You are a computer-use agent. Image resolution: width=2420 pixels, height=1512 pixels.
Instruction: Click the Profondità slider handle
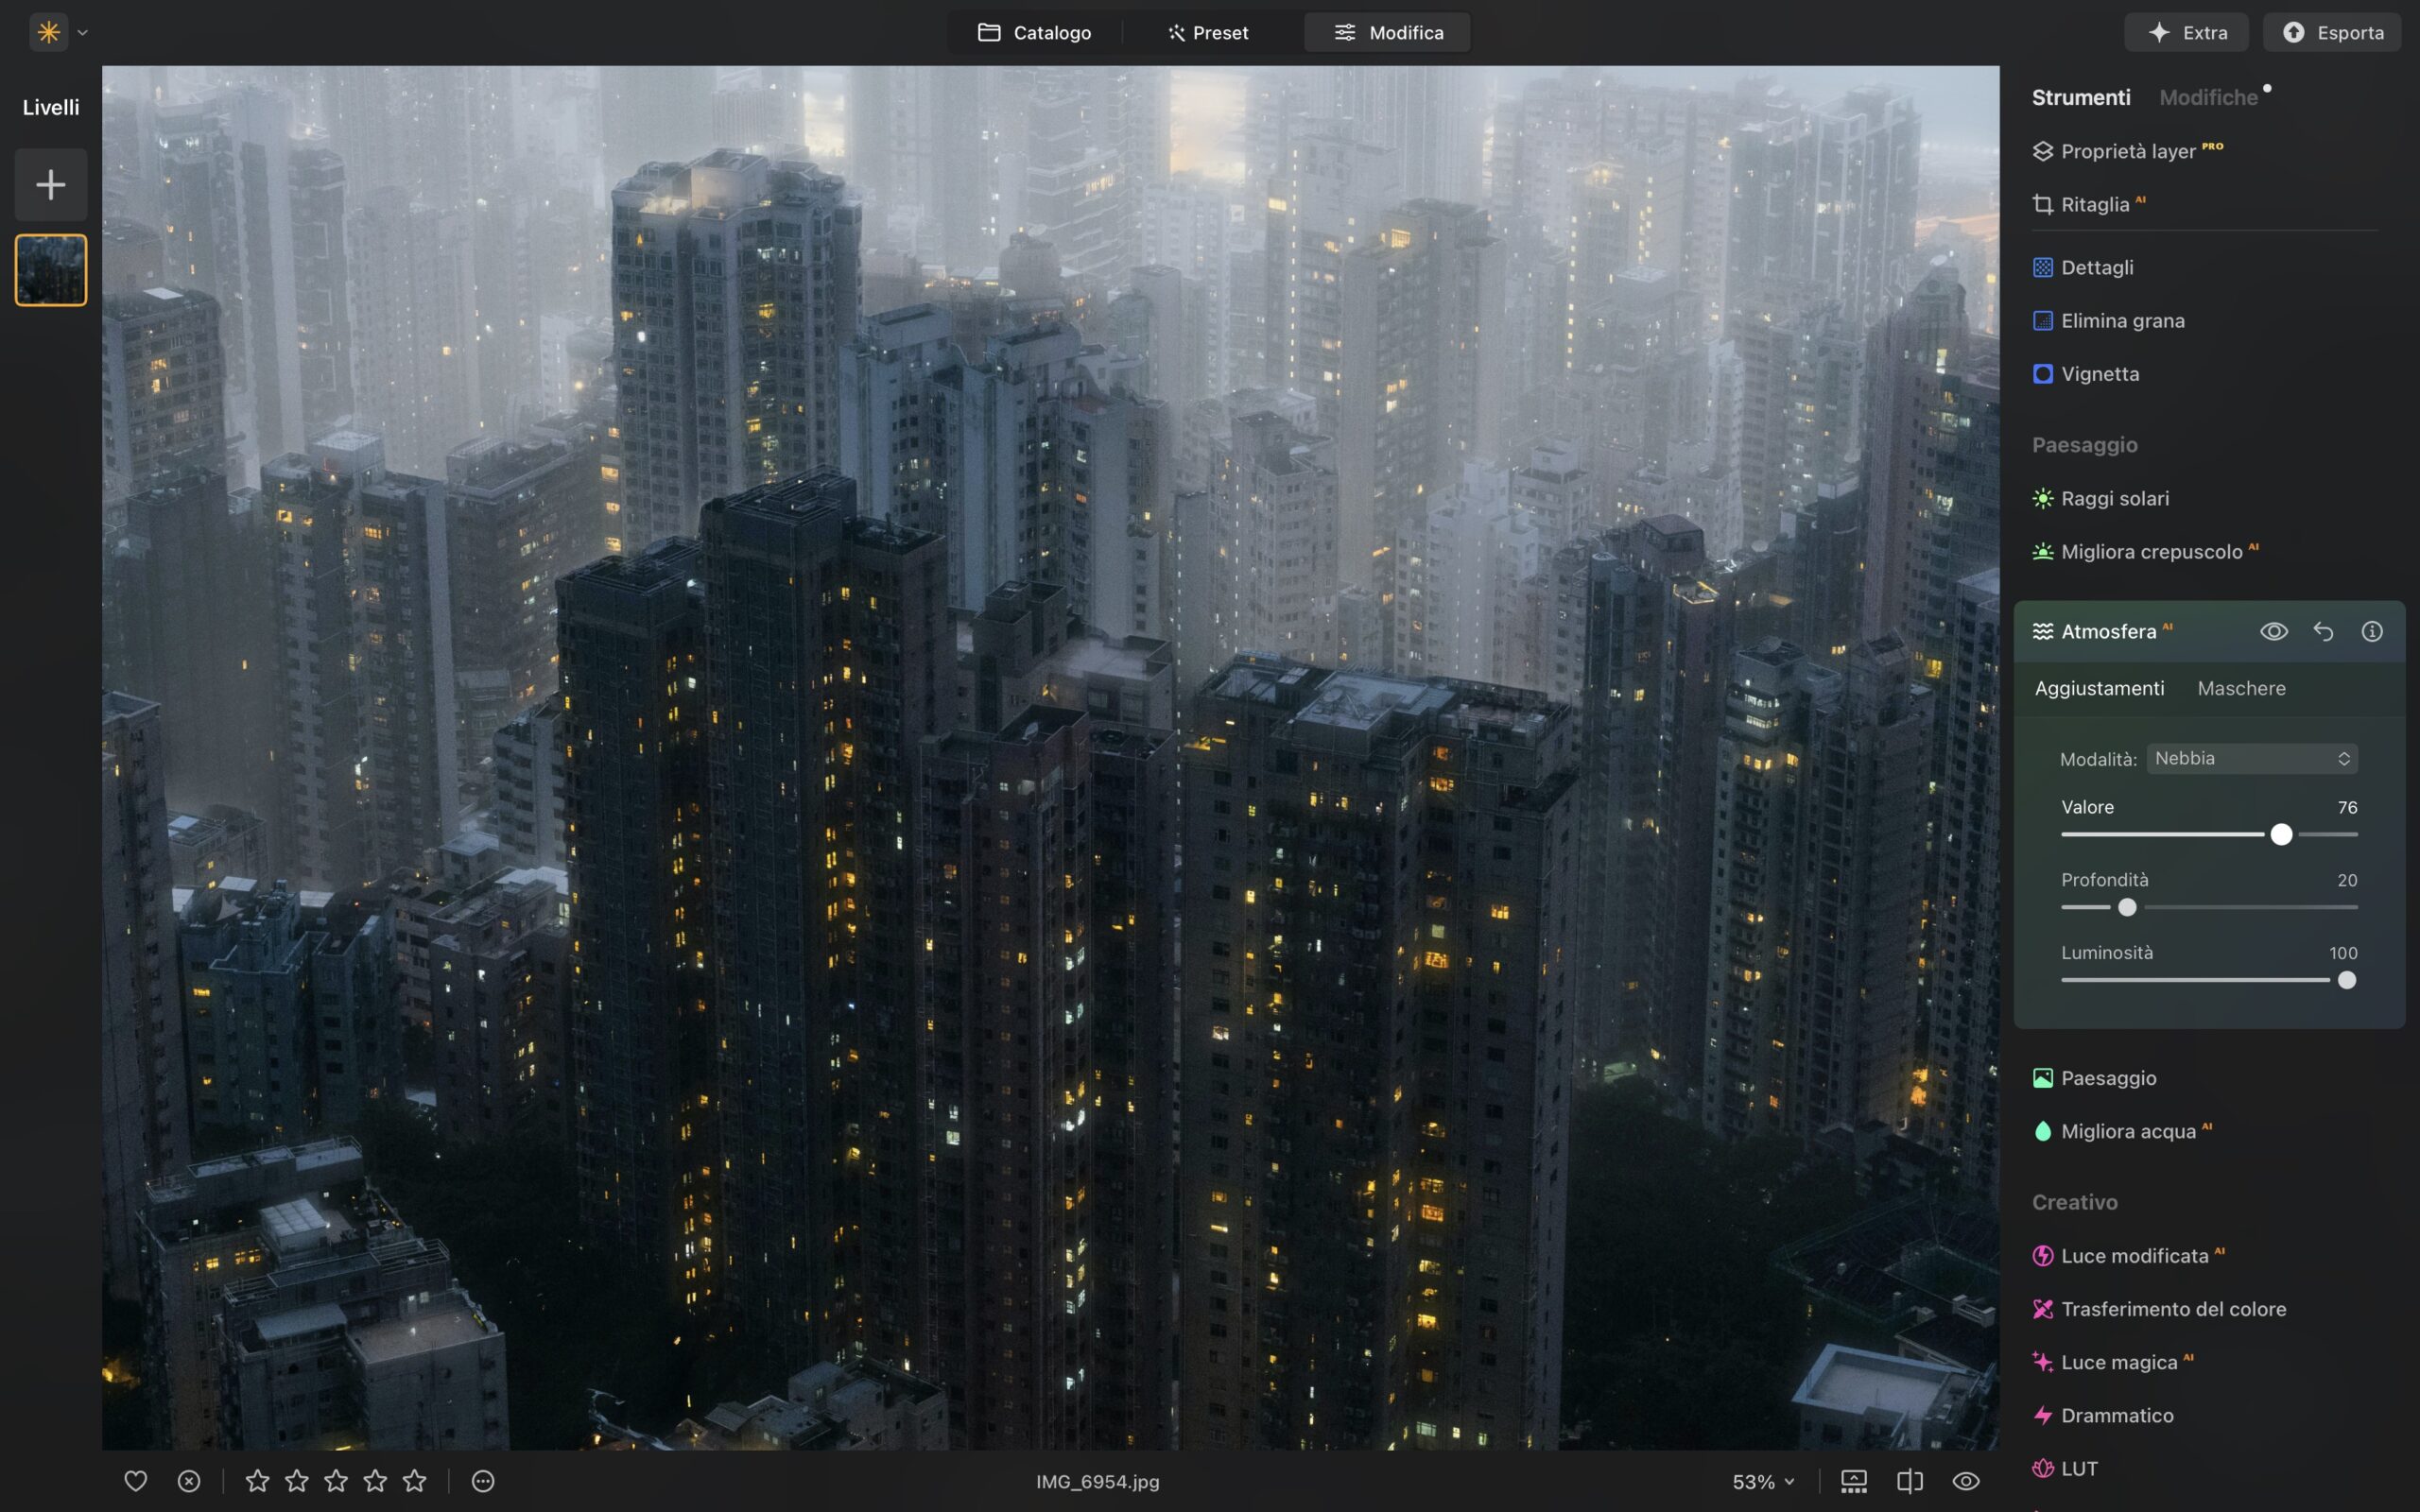[2127, 907]
